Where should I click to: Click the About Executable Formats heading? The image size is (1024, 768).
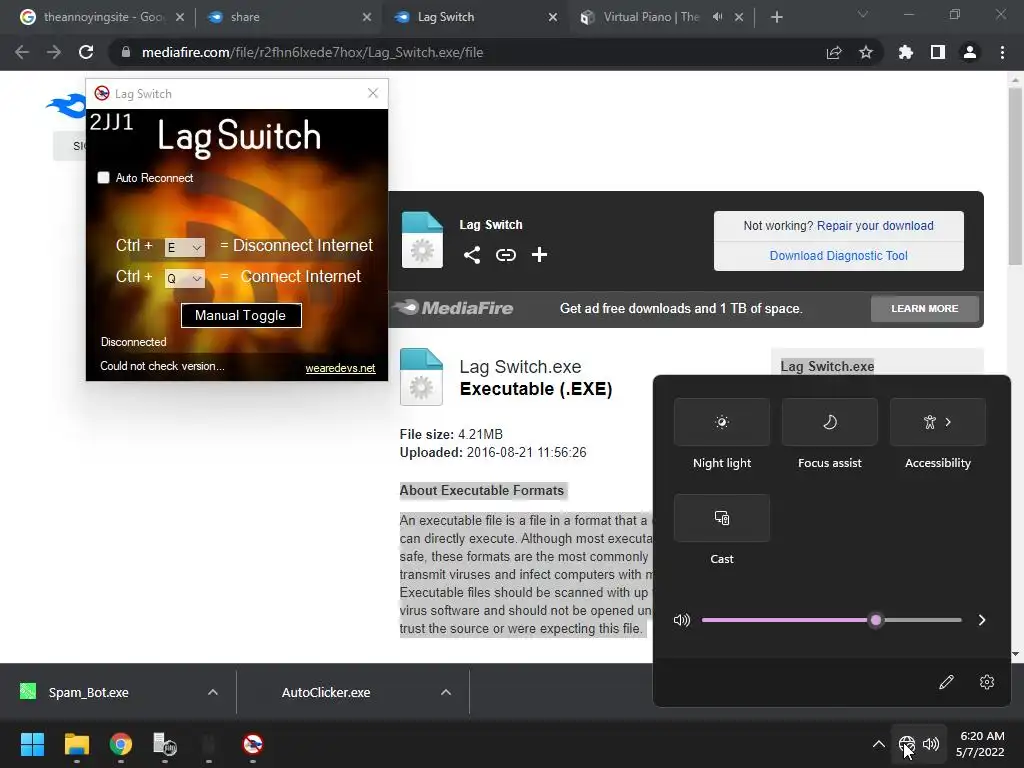(x=481, y=490)
